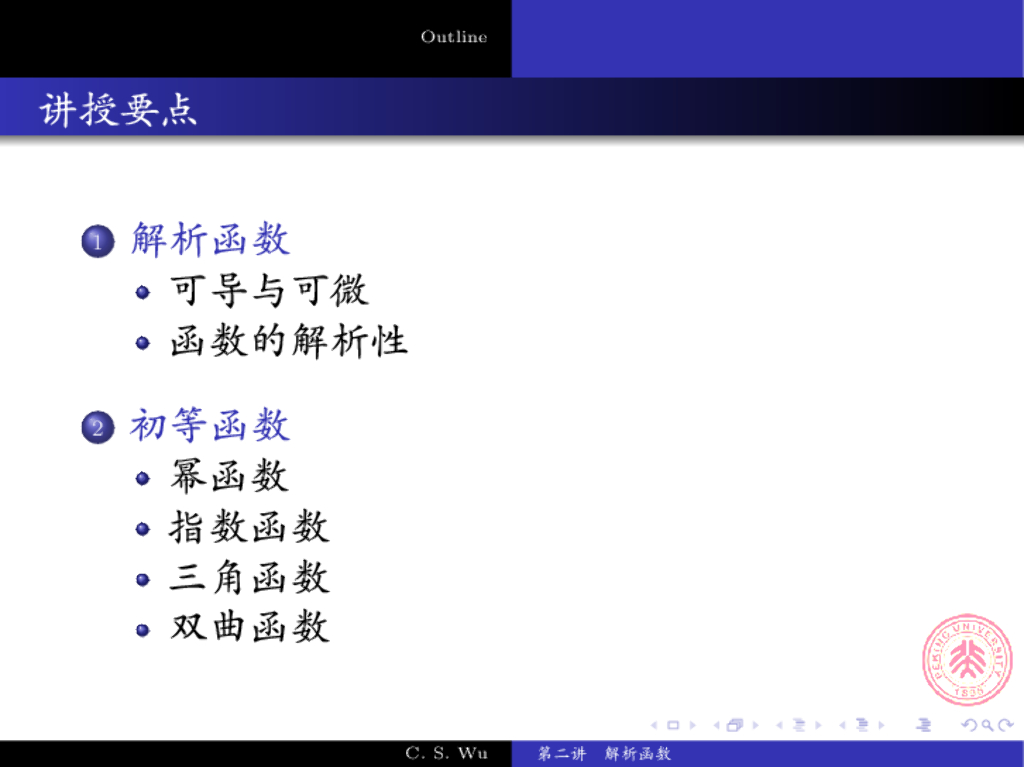The image size is (1024, 767).
Task: Click the bullet dot before 双曲函数
Action: pos(143,630)
